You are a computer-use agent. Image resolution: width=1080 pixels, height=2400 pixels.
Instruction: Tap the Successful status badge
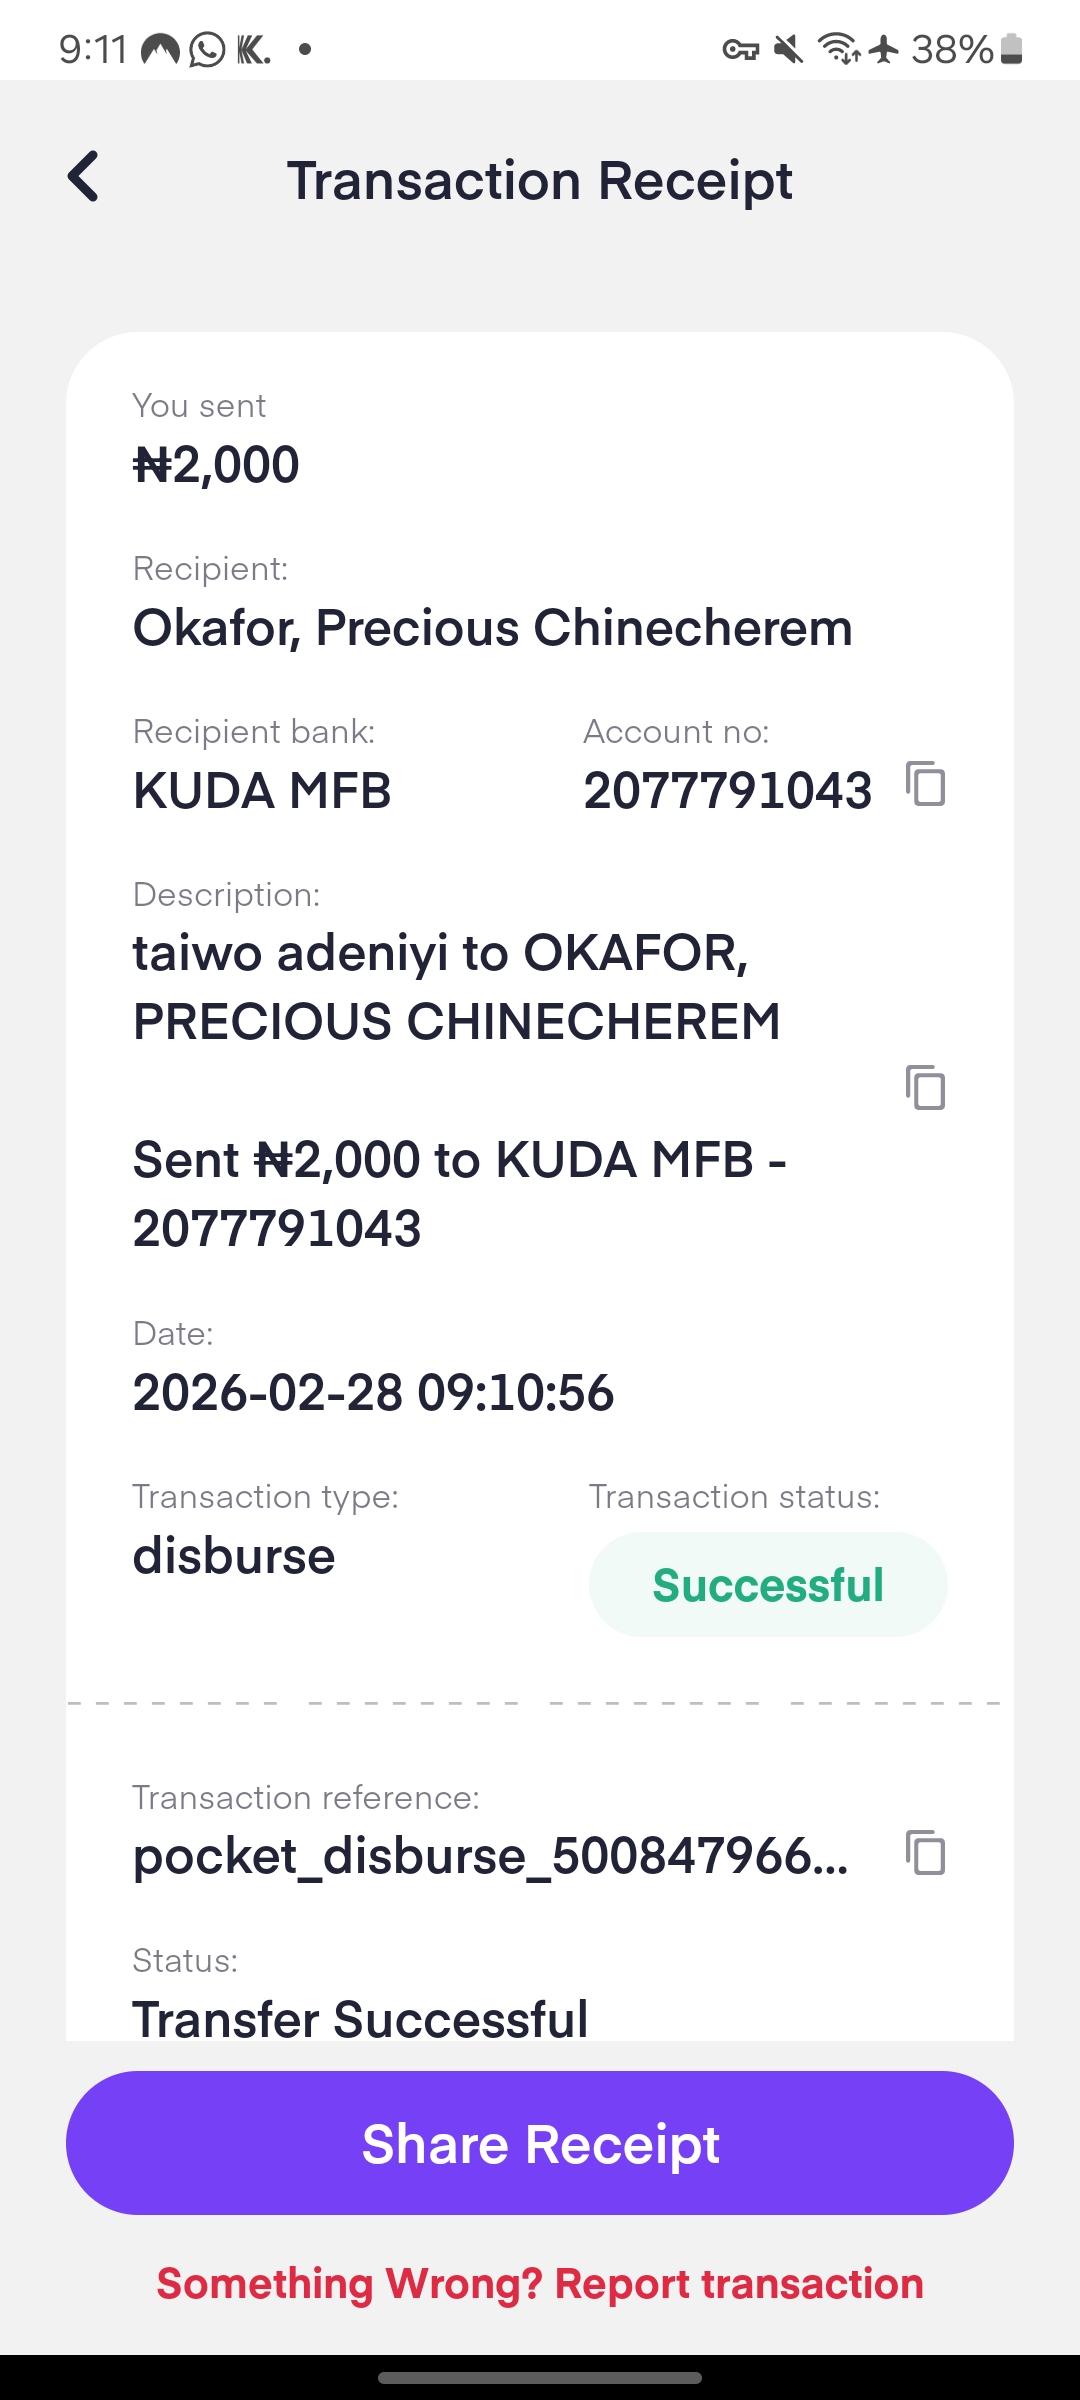[768, 1585]
